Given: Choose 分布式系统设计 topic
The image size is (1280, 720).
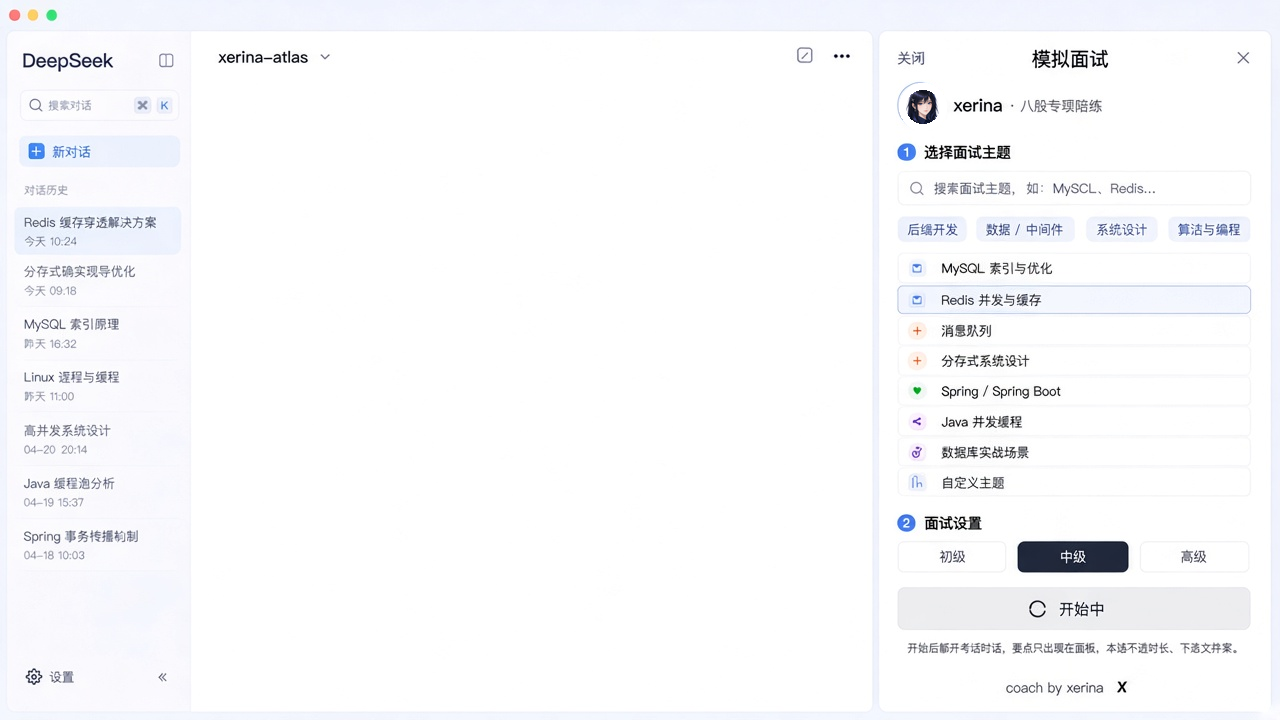Looking at the screenshot, I should [1074, 360].
